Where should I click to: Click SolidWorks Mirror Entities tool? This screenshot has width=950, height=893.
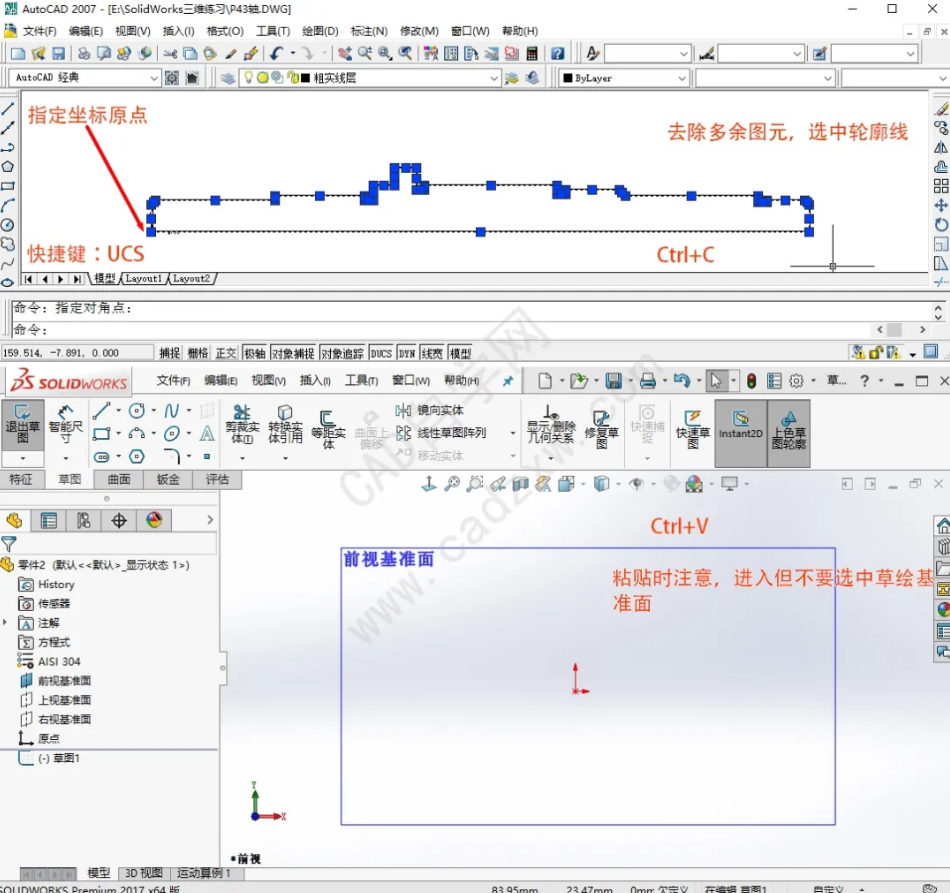(430, 411)
